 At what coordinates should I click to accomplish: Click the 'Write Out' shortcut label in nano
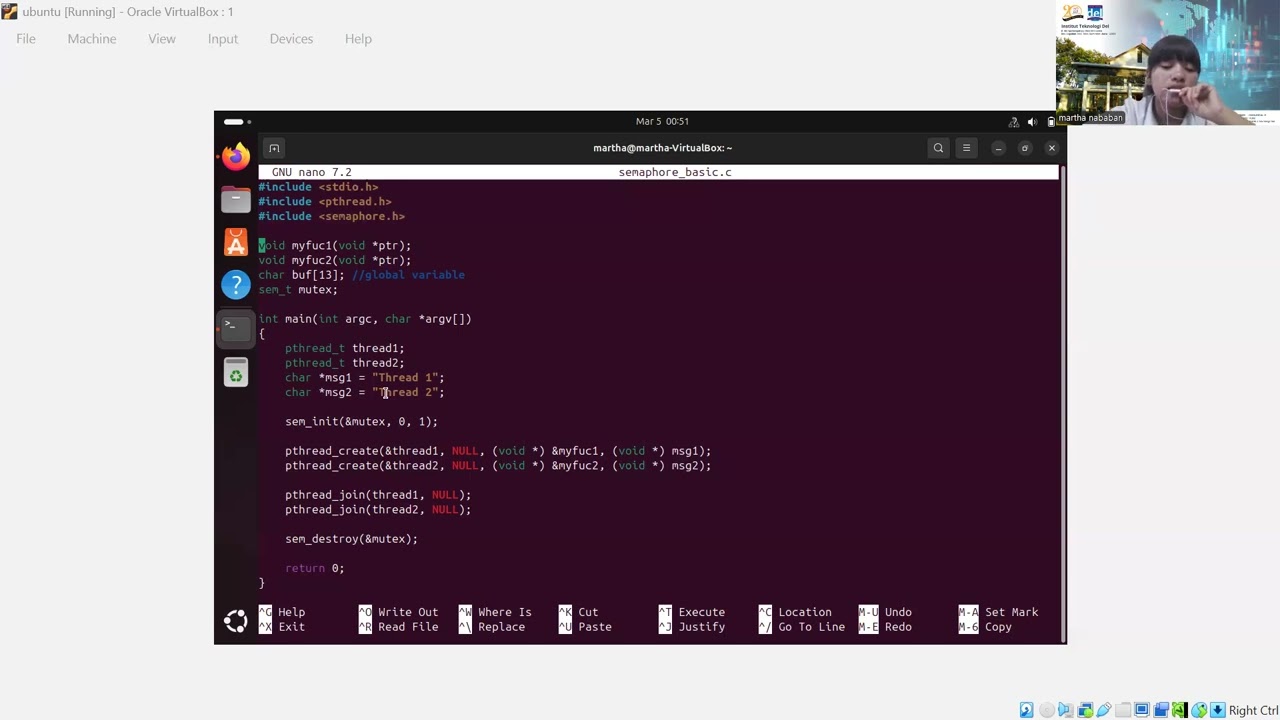coord(408,612)
